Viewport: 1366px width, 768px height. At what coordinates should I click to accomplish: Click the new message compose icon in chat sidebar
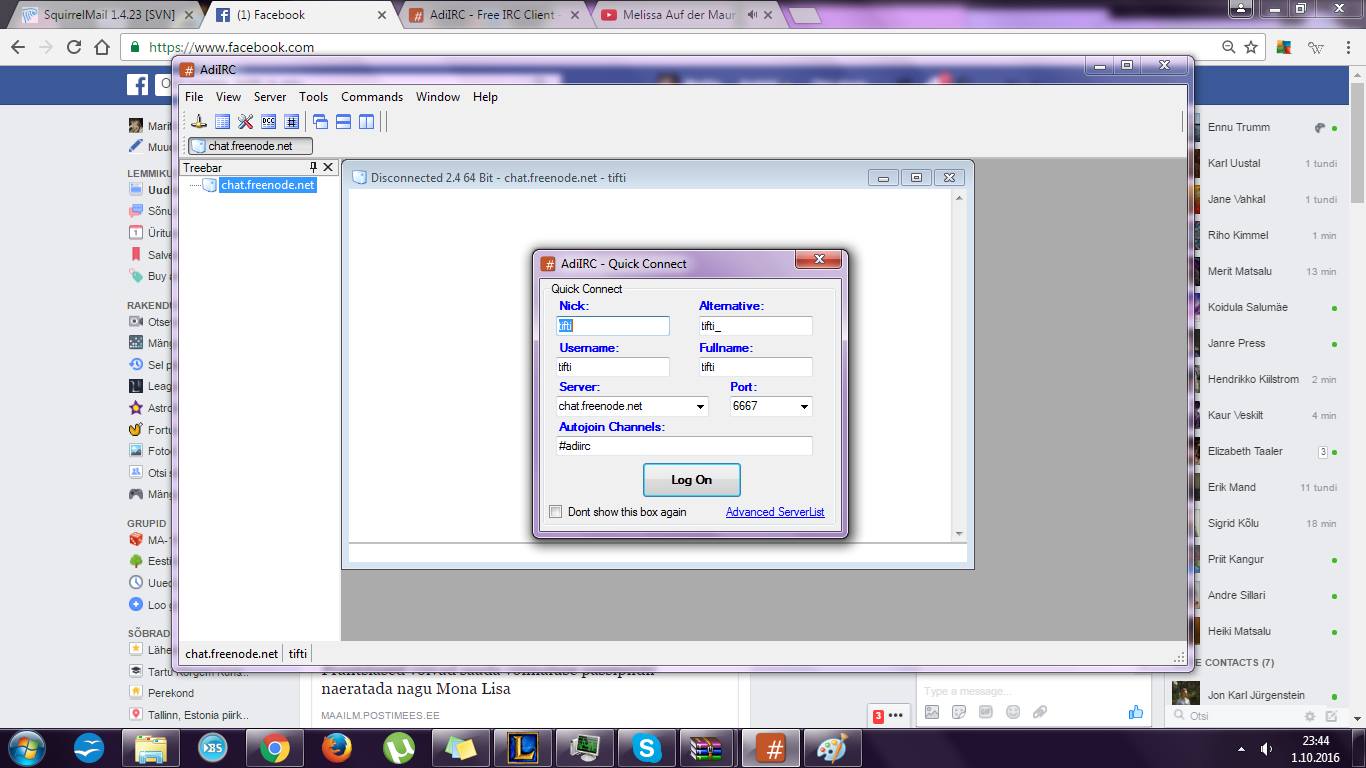(1331, 716)
